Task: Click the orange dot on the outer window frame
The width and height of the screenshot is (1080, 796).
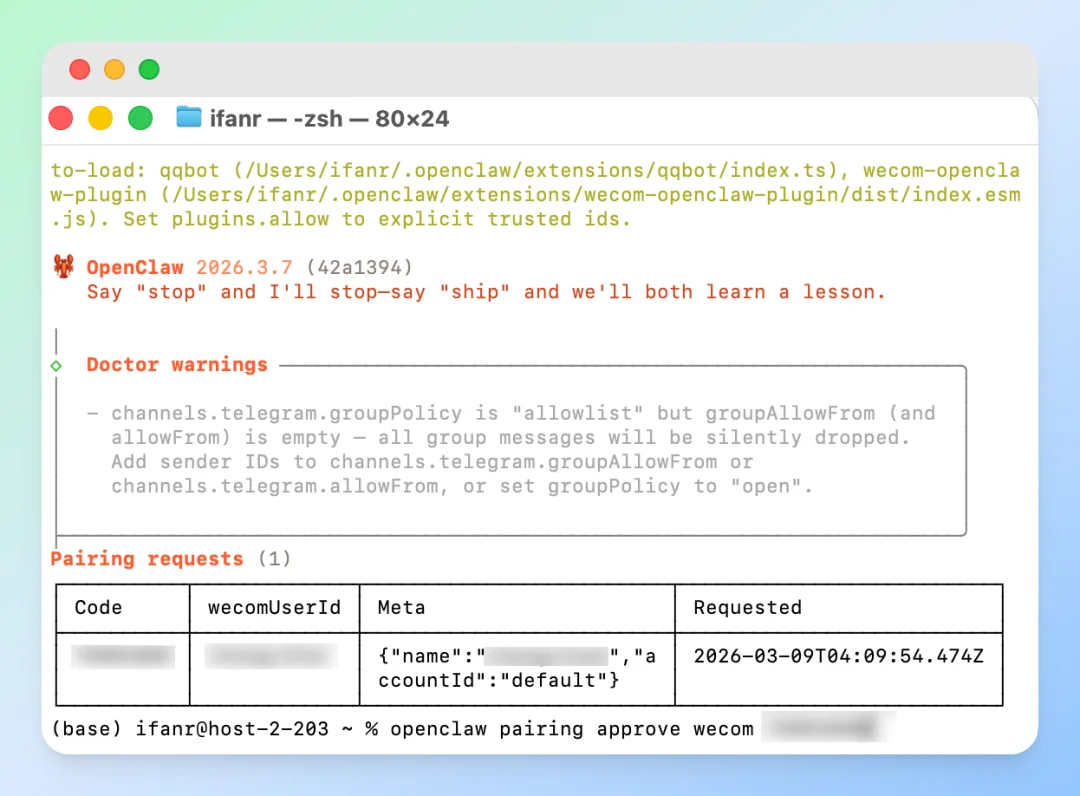Action: [x=114, y=70]
